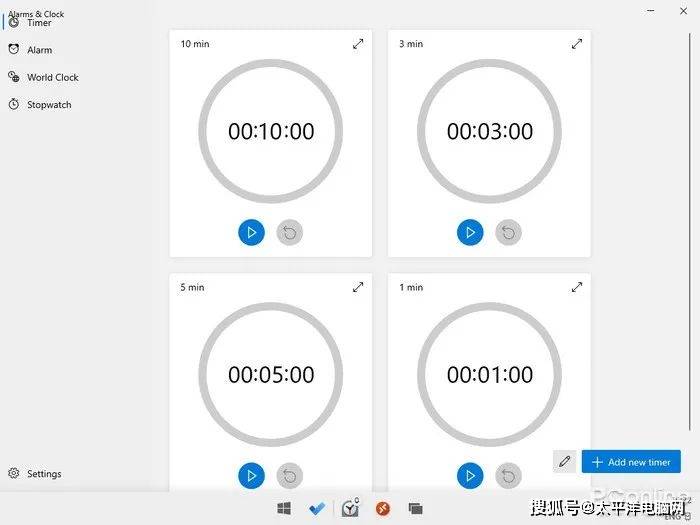This screenshot has width=700, height=525.
Task: Reset the 10 min timer
Action: [x=290, y=233]
